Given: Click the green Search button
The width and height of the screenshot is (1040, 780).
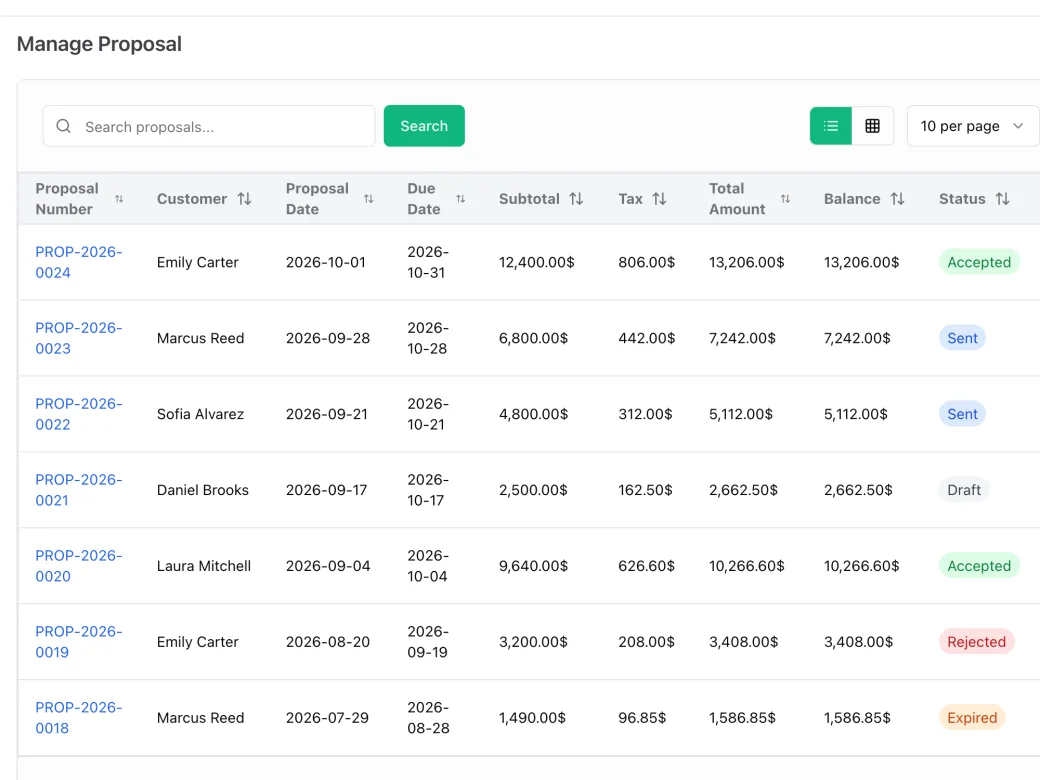Looking at the screenshot, I should [424, 126].
